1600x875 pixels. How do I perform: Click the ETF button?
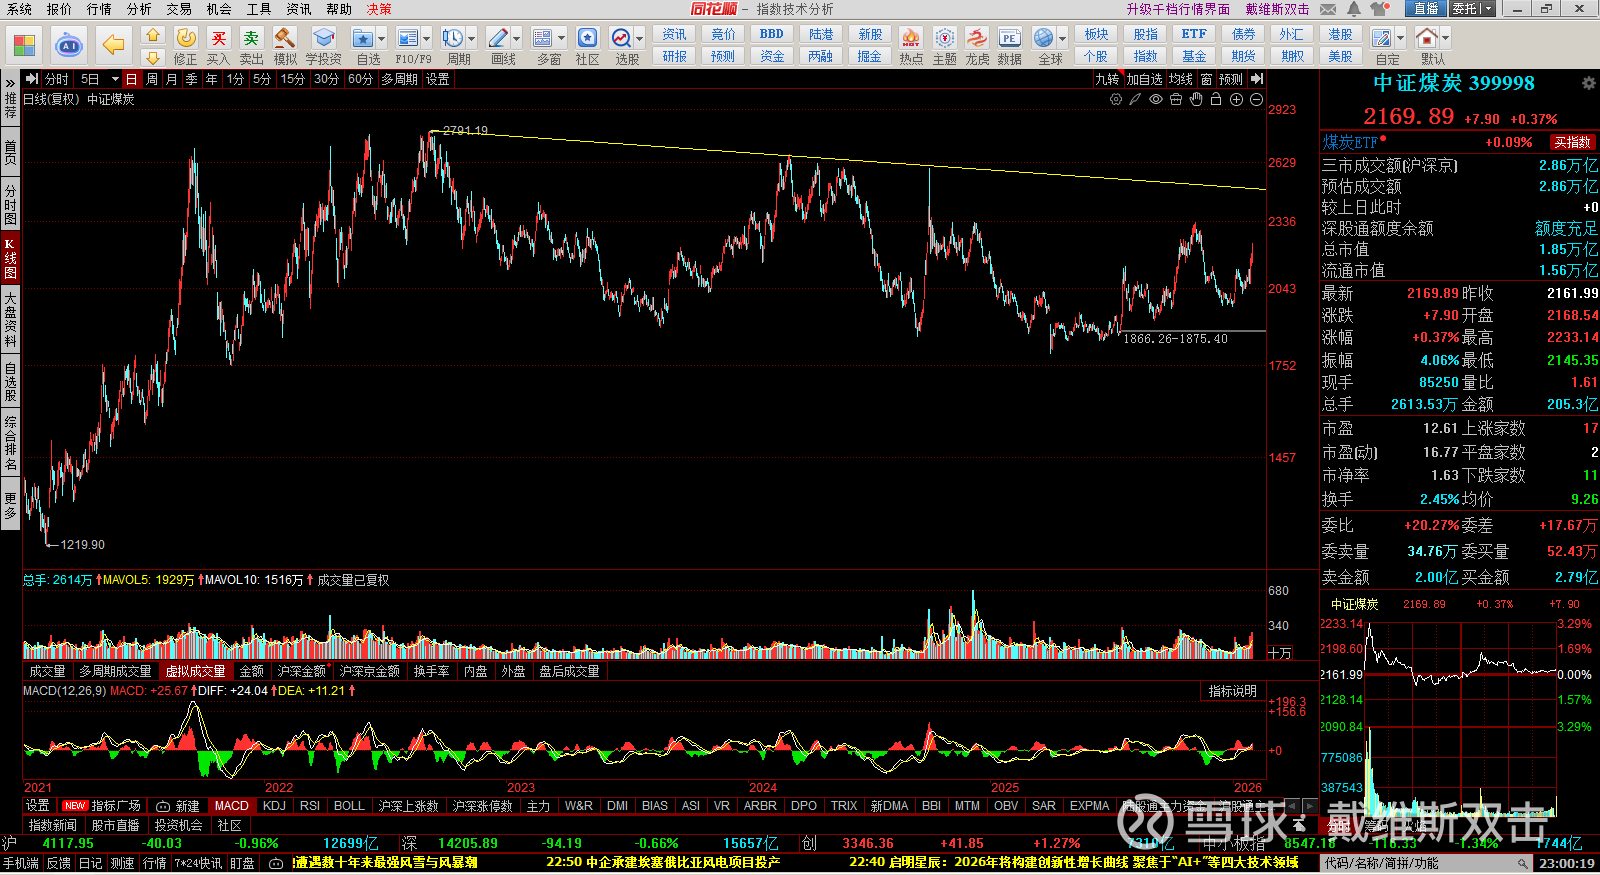pyautogui.click(x=1194, y=34)
